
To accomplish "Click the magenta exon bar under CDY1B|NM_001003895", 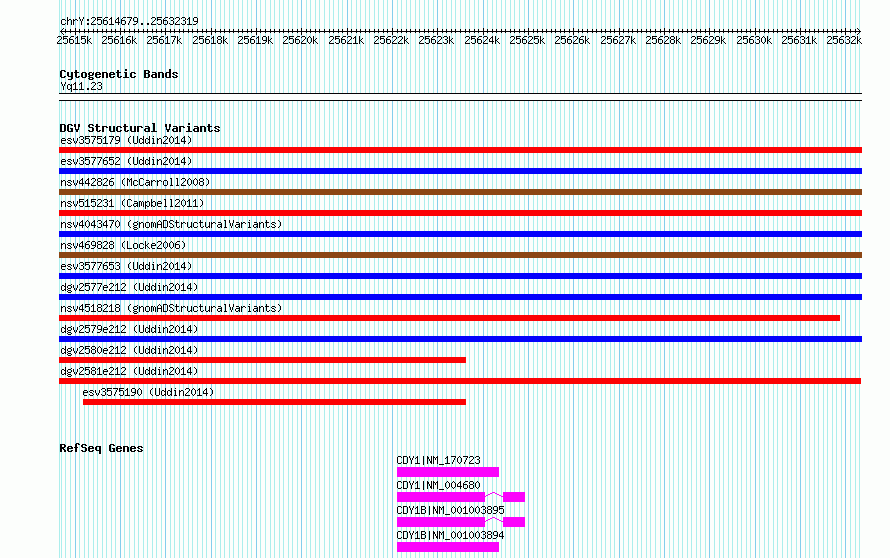I will click(x=441, y=522).
